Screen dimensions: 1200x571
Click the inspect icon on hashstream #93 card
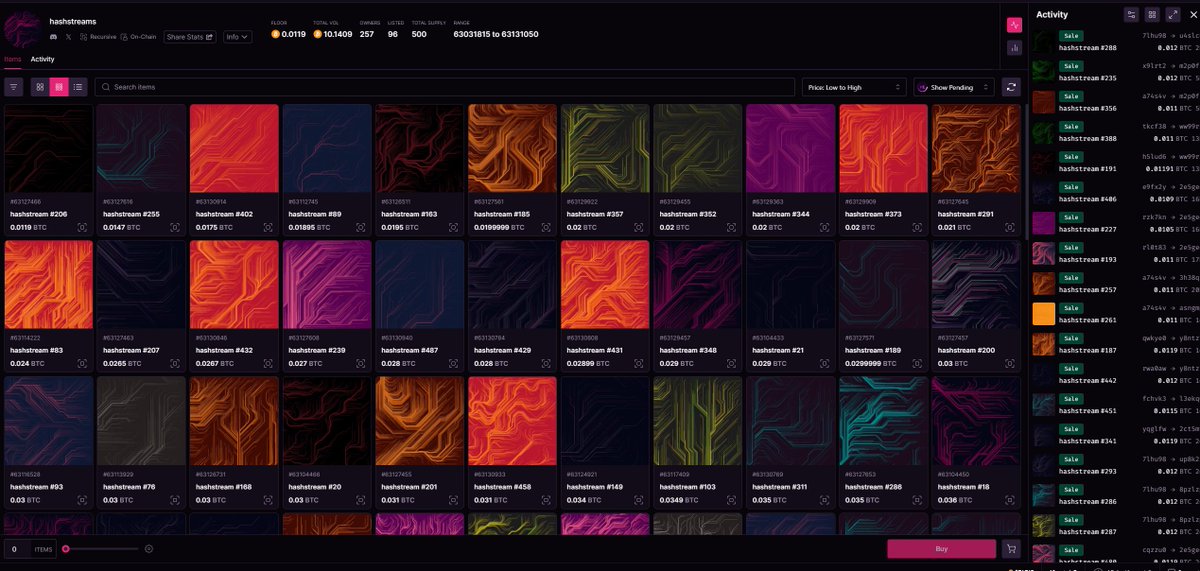(x=82, y=499)
